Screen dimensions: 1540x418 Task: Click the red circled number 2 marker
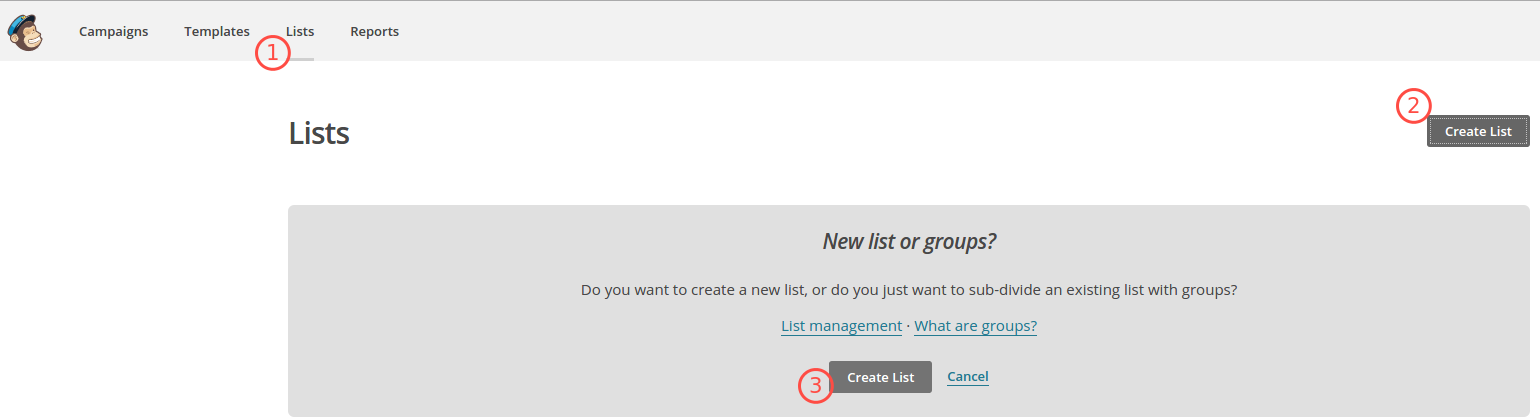(x=1414, y=106)
